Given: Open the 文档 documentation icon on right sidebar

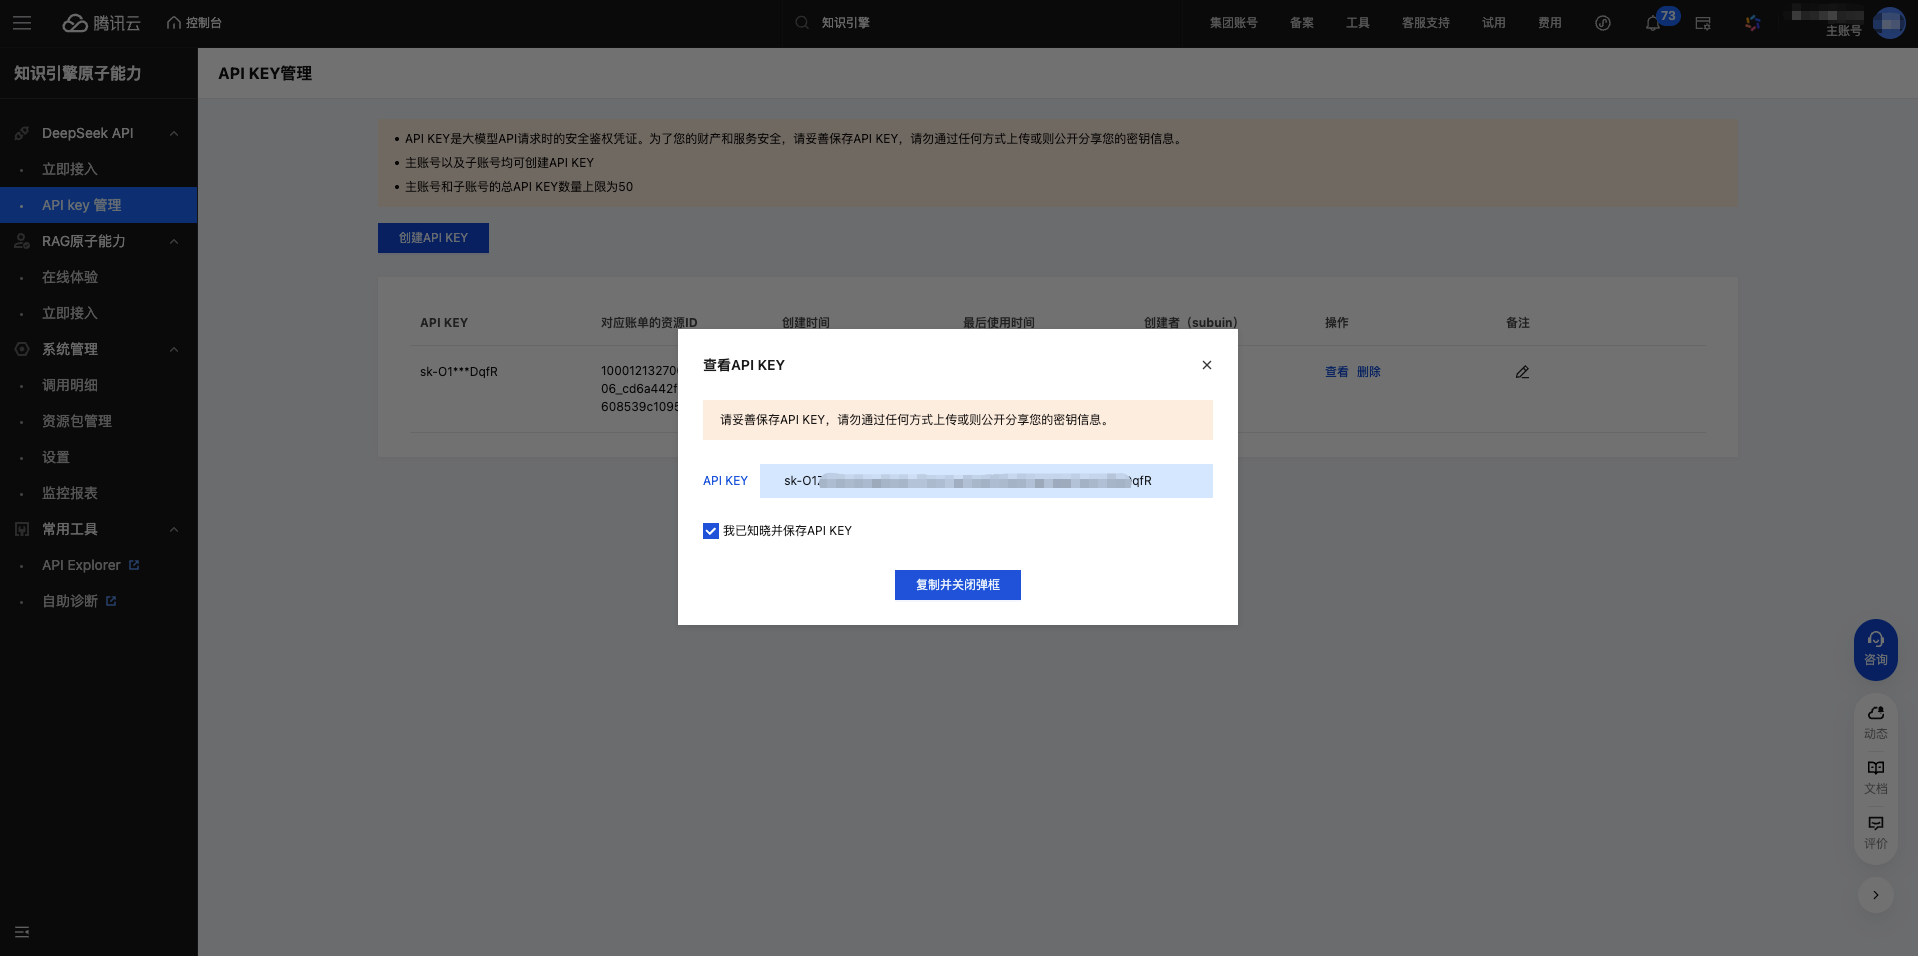Looking at the screenshot, I should [x=1875, y=776].
